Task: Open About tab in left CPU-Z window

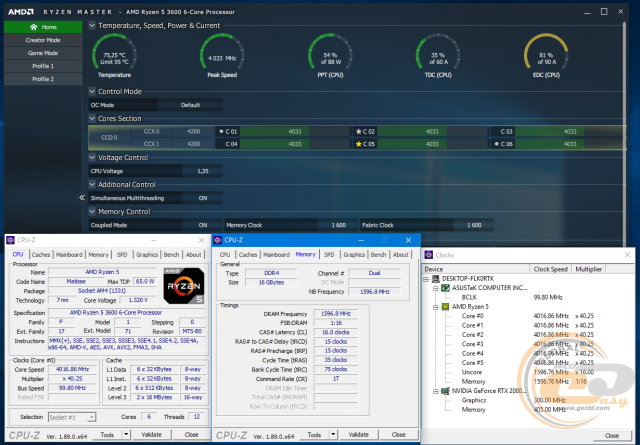Action: pyautogui.click(x=193, y=254)
